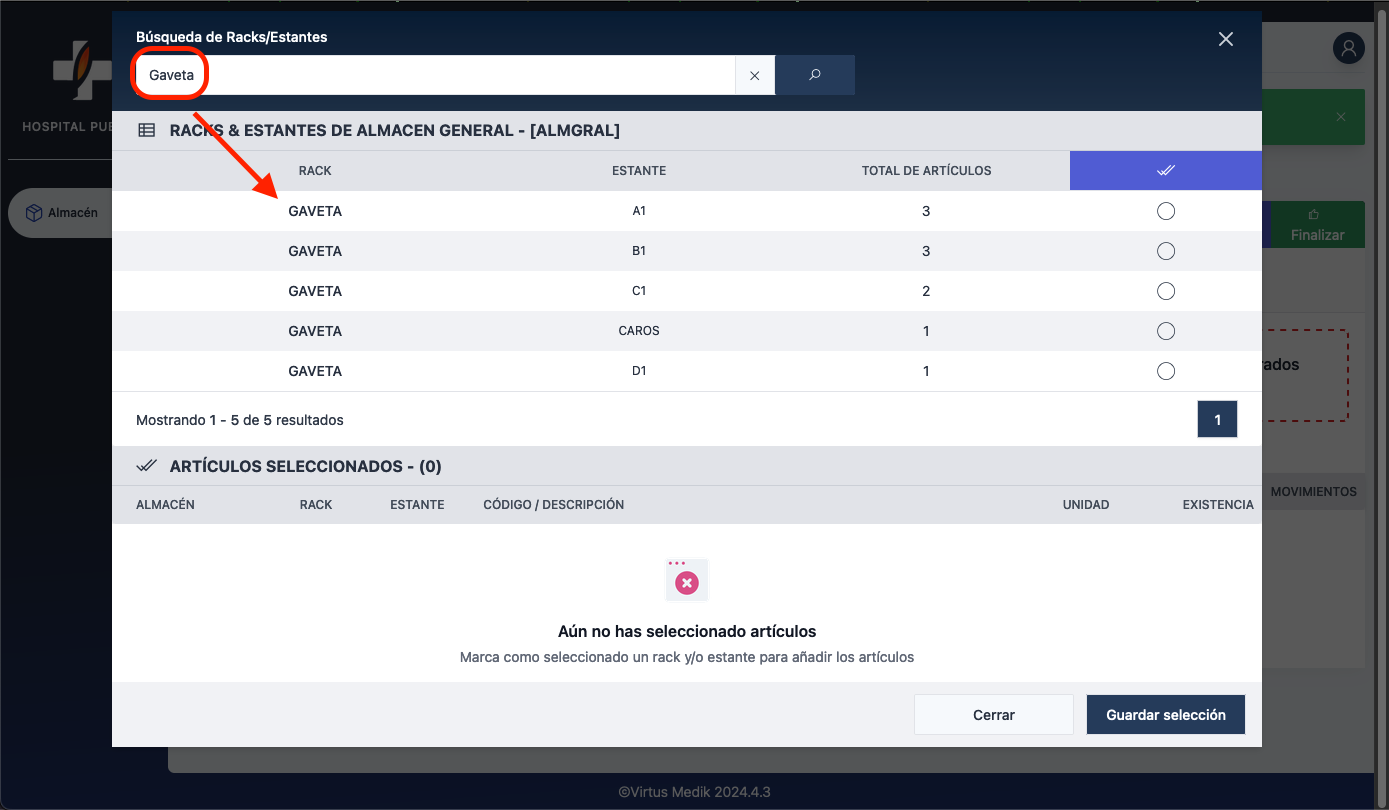1389x810 pixels.
Task: Click the no-items-selected placeholder icon
Action: (687, 580)
